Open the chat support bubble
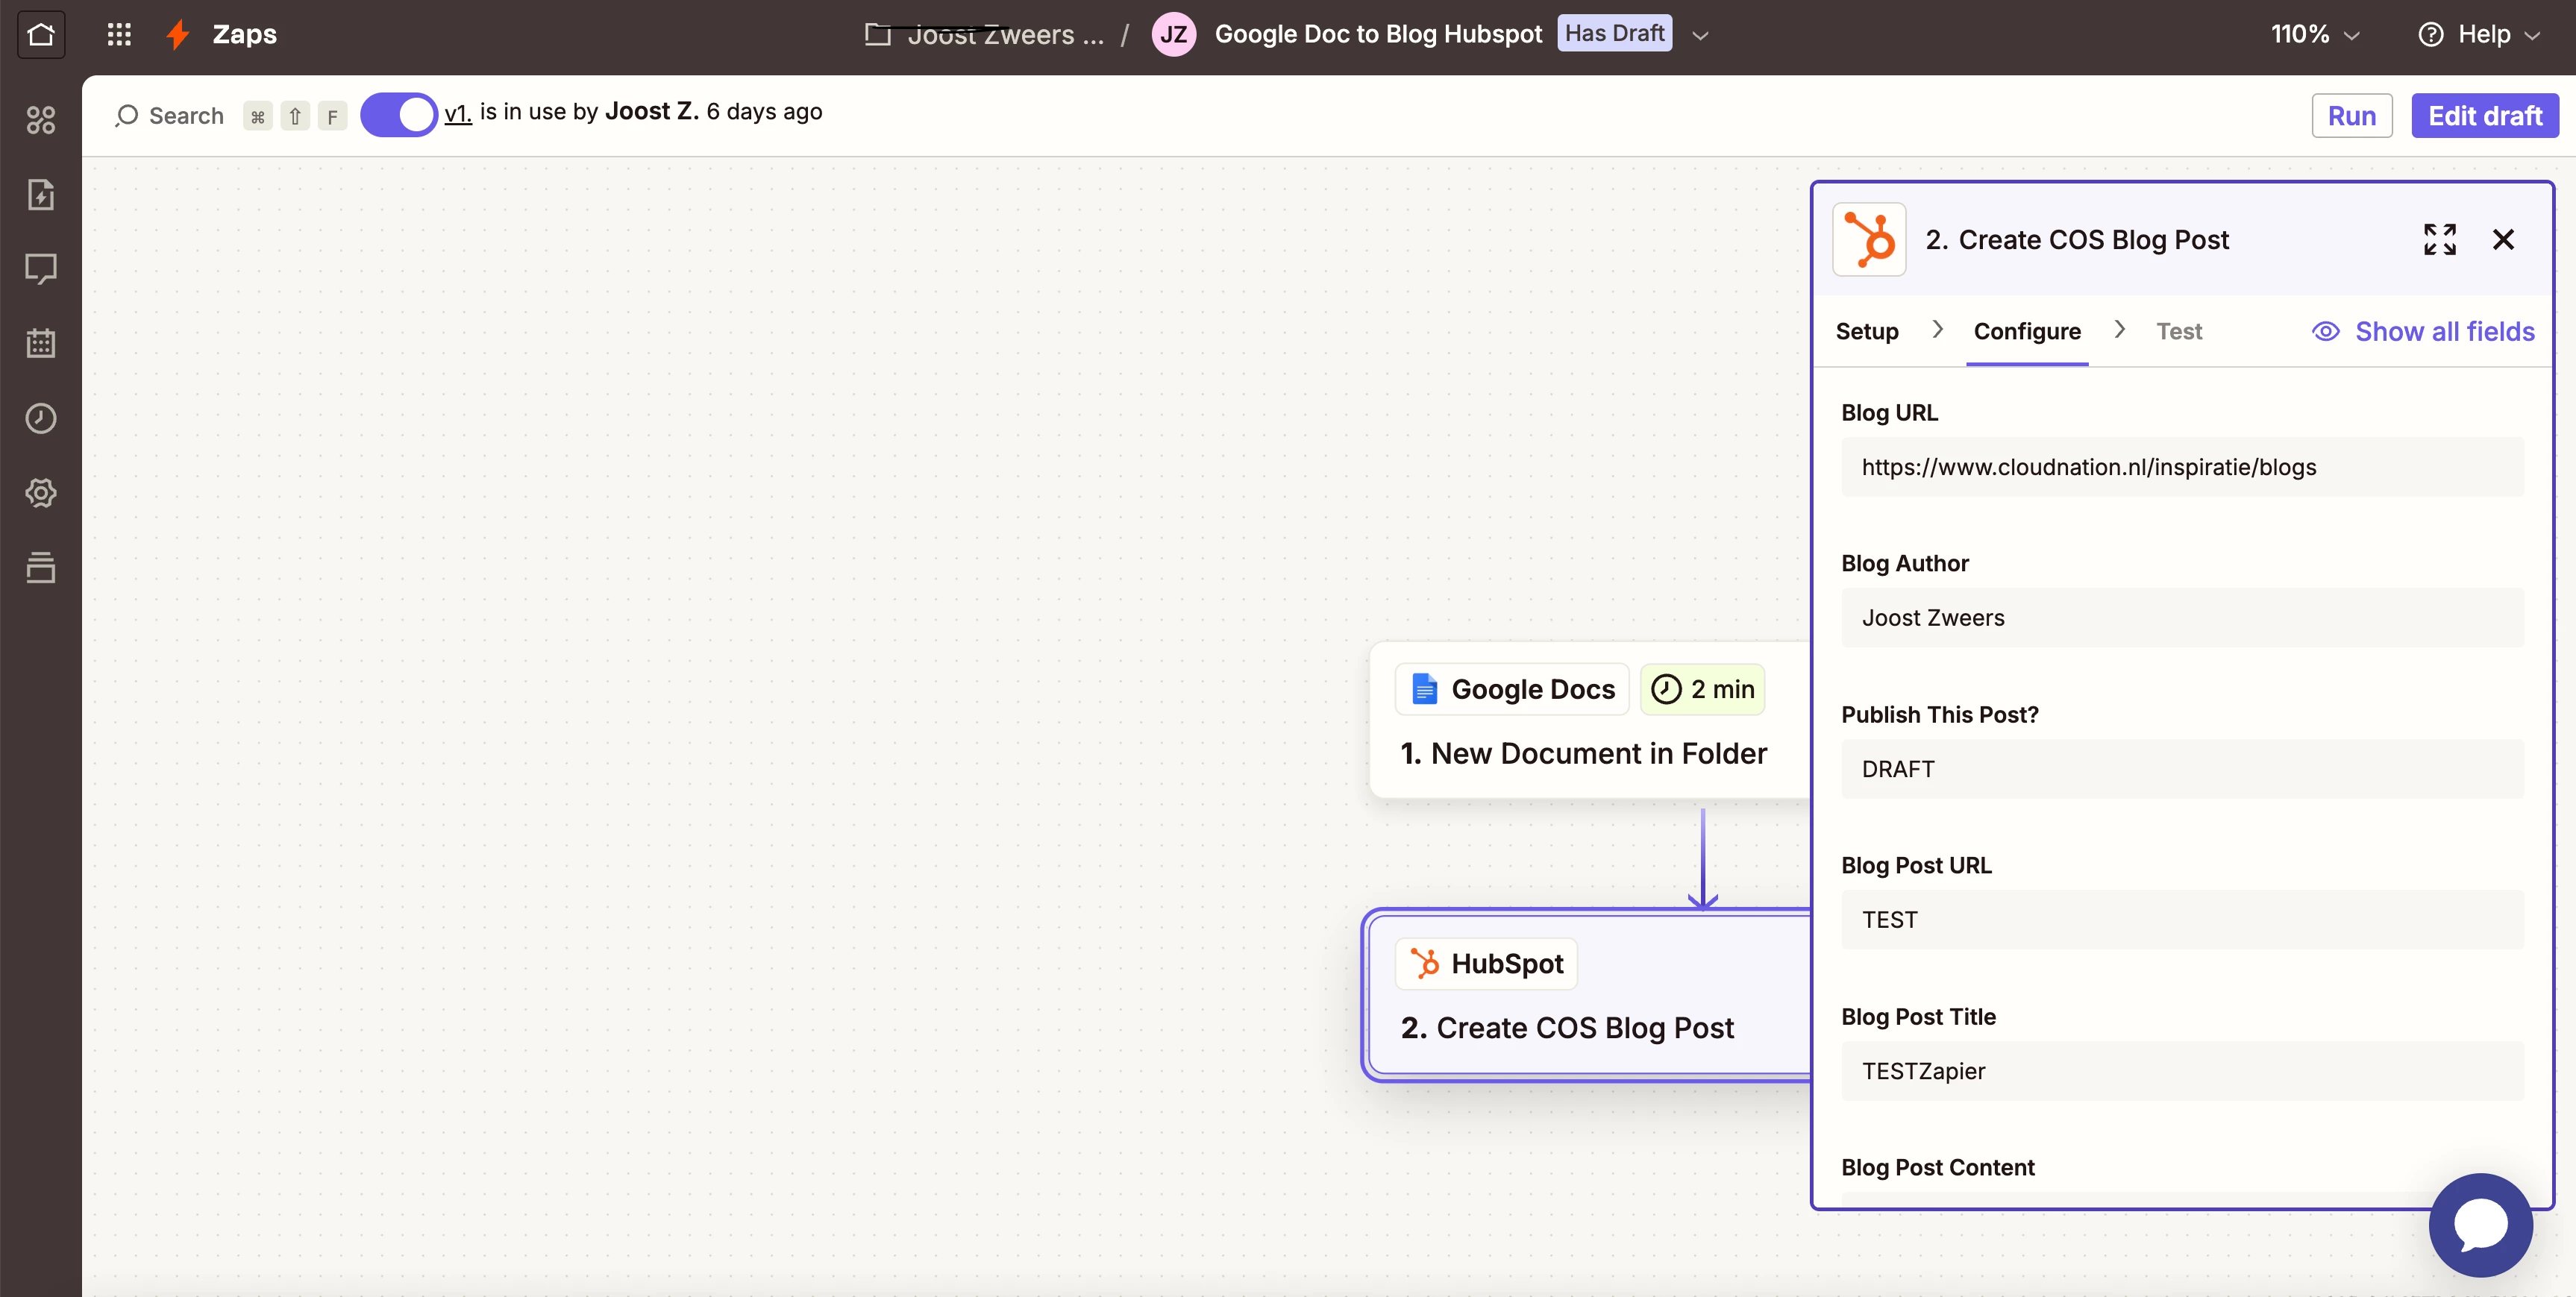The width and height of the screenshot is (2576, 1297). click(x=2480, y=1225)
